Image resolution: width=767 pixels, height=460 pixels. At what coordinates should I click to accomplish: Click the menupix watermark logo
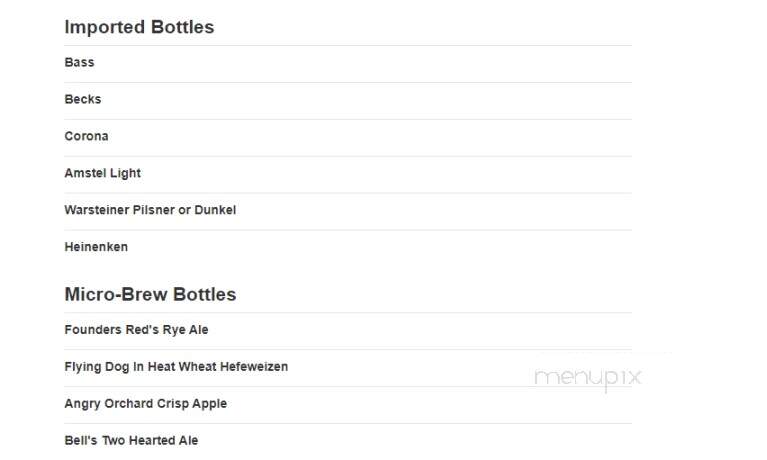(587, 378)
